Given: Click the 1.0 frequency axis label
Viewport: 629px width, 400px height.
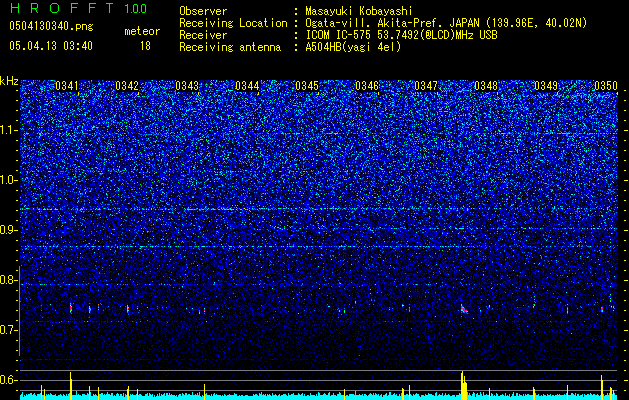Looking at the screenshot, I should click(9, 180).
